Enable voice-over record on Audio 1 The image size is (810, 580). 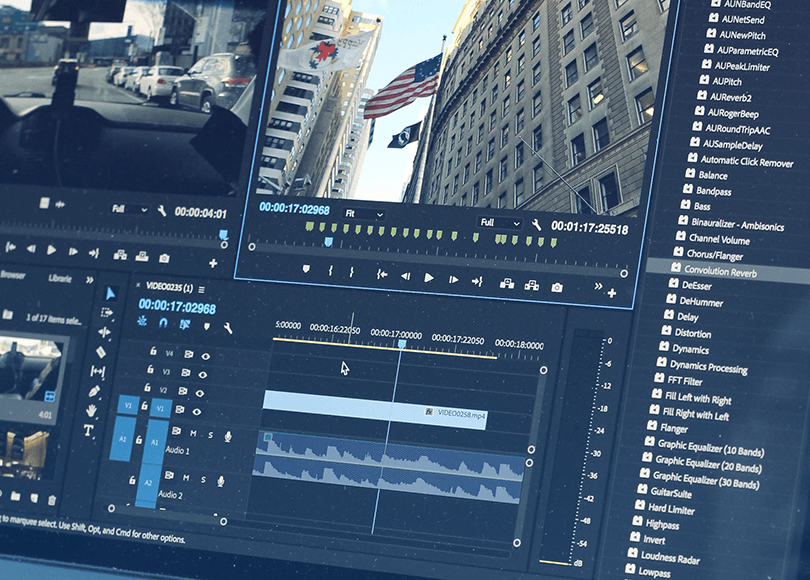[x=228, y=437]
